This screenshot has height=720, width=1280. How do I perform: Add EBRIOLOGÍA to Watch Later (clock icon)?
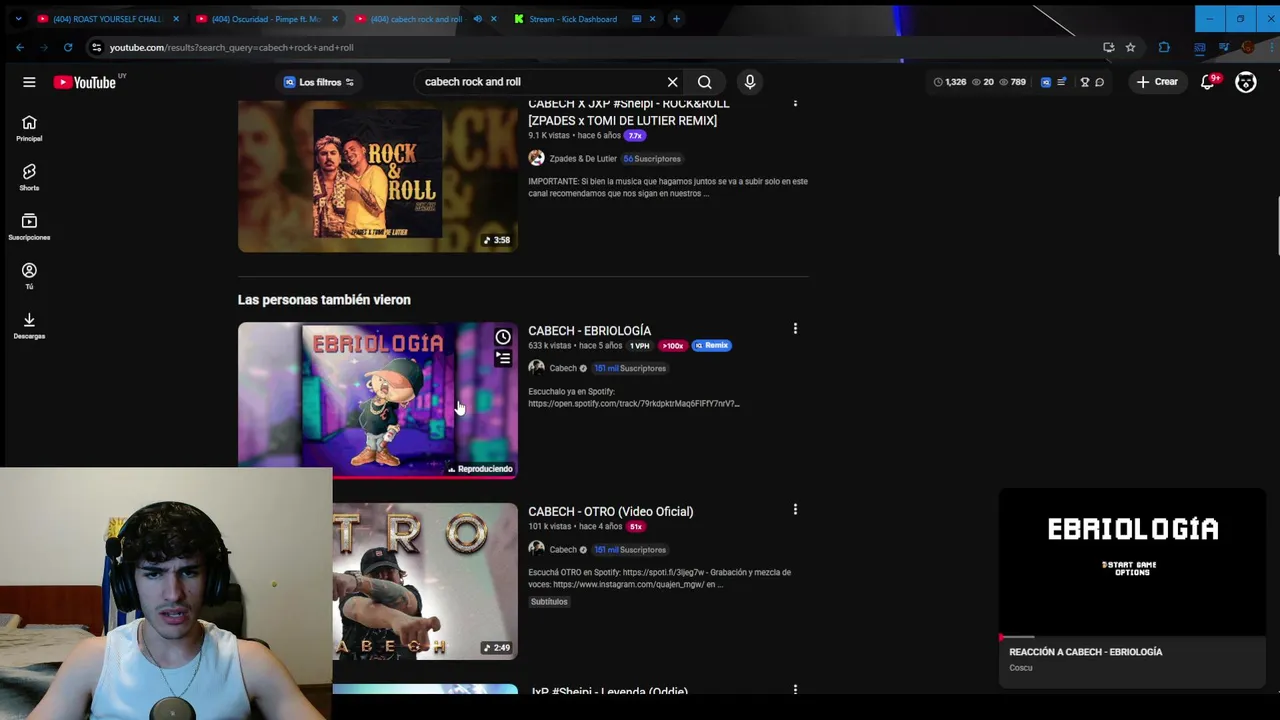tap(503, 337)
